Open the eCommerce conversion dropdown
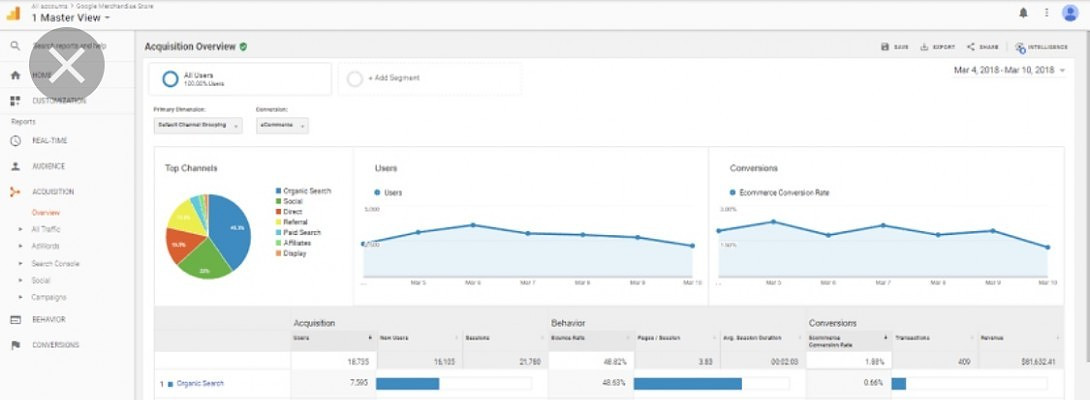 [282, 126]
